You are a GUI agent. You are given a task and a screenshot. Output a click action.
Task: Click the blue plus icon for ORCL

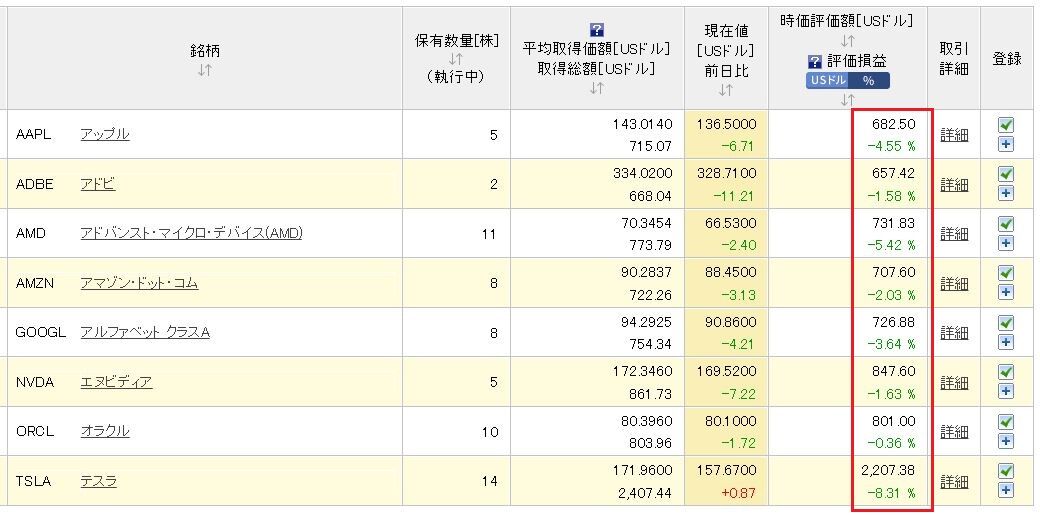[x=1006, y=441]
